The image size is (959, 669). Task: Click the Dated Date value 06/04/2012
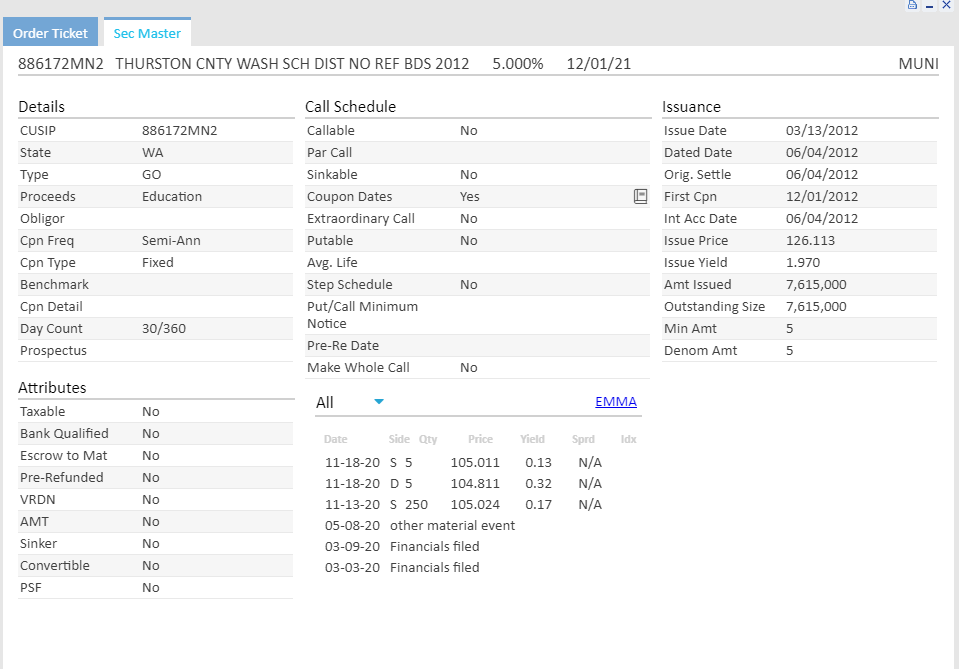pyautogui.click(x=822, y=152)
